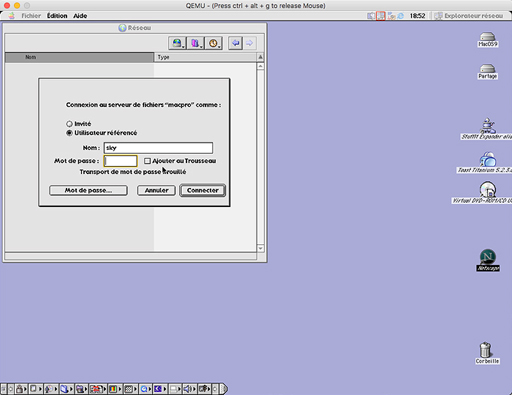Select the Toast Titanium desktop icon
512x395 pixels.
pos(488,162)
